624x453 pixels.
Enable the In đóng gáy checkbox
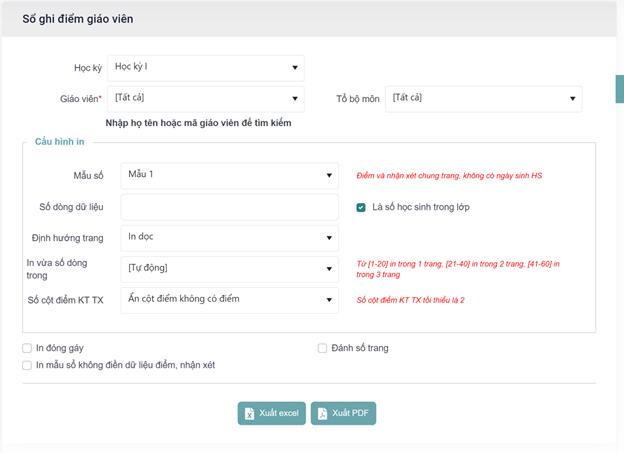pos(27,348)
